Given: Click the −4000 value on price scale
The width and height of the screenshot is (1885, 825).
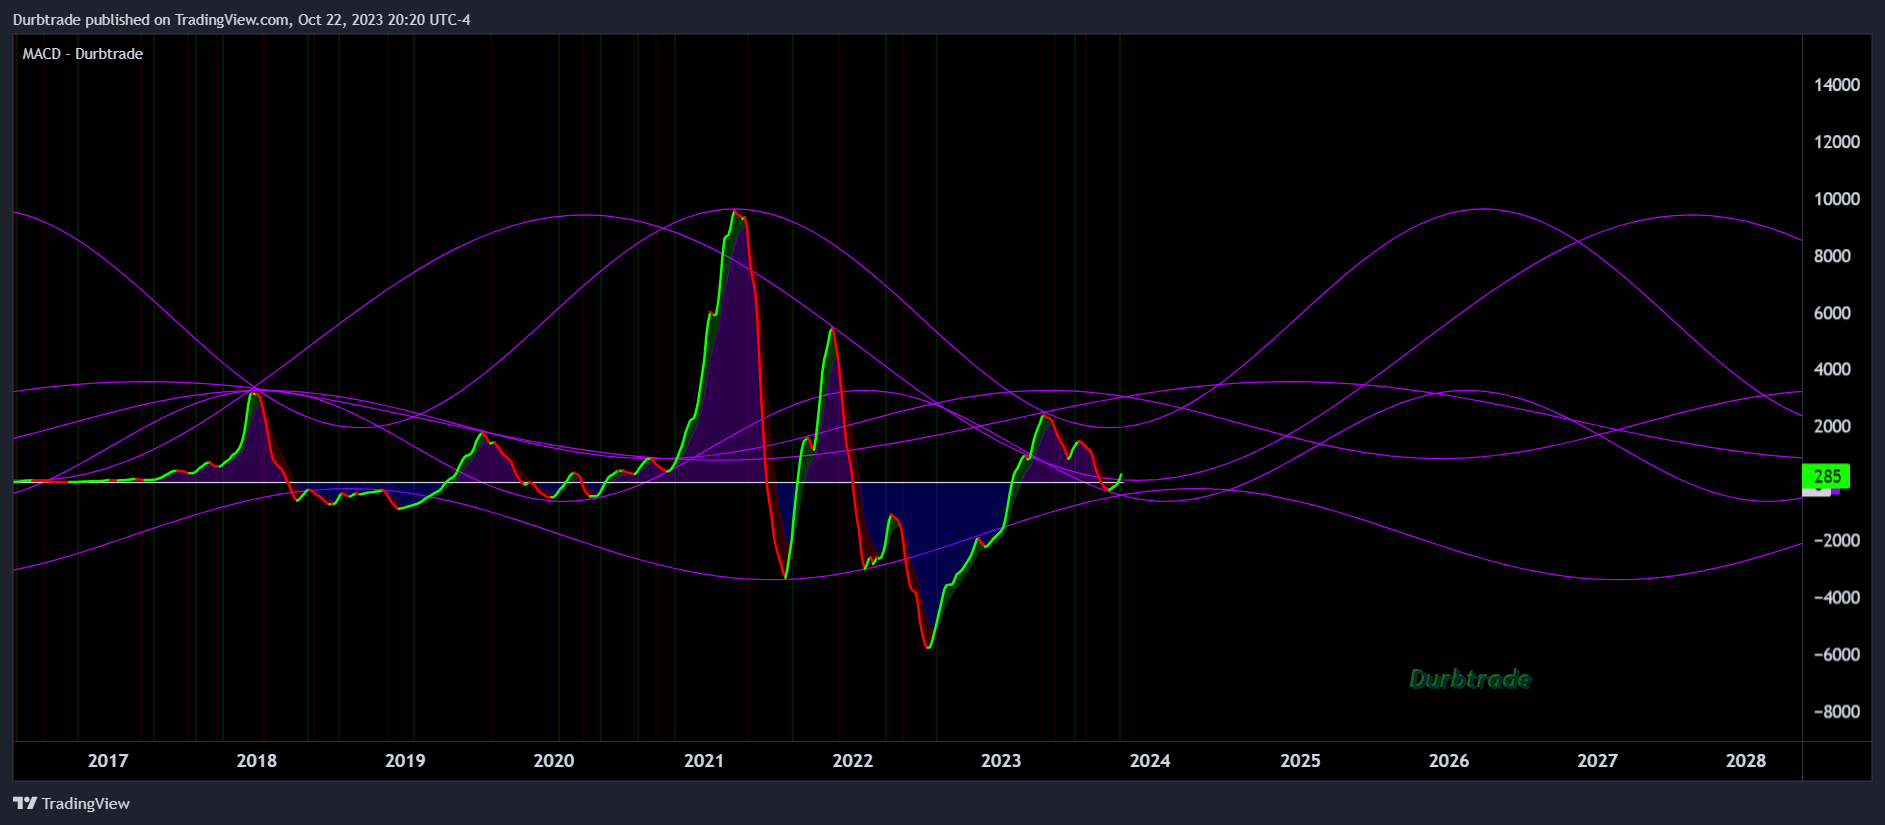Looking at the screenshot, I should tap(1837, 598).
